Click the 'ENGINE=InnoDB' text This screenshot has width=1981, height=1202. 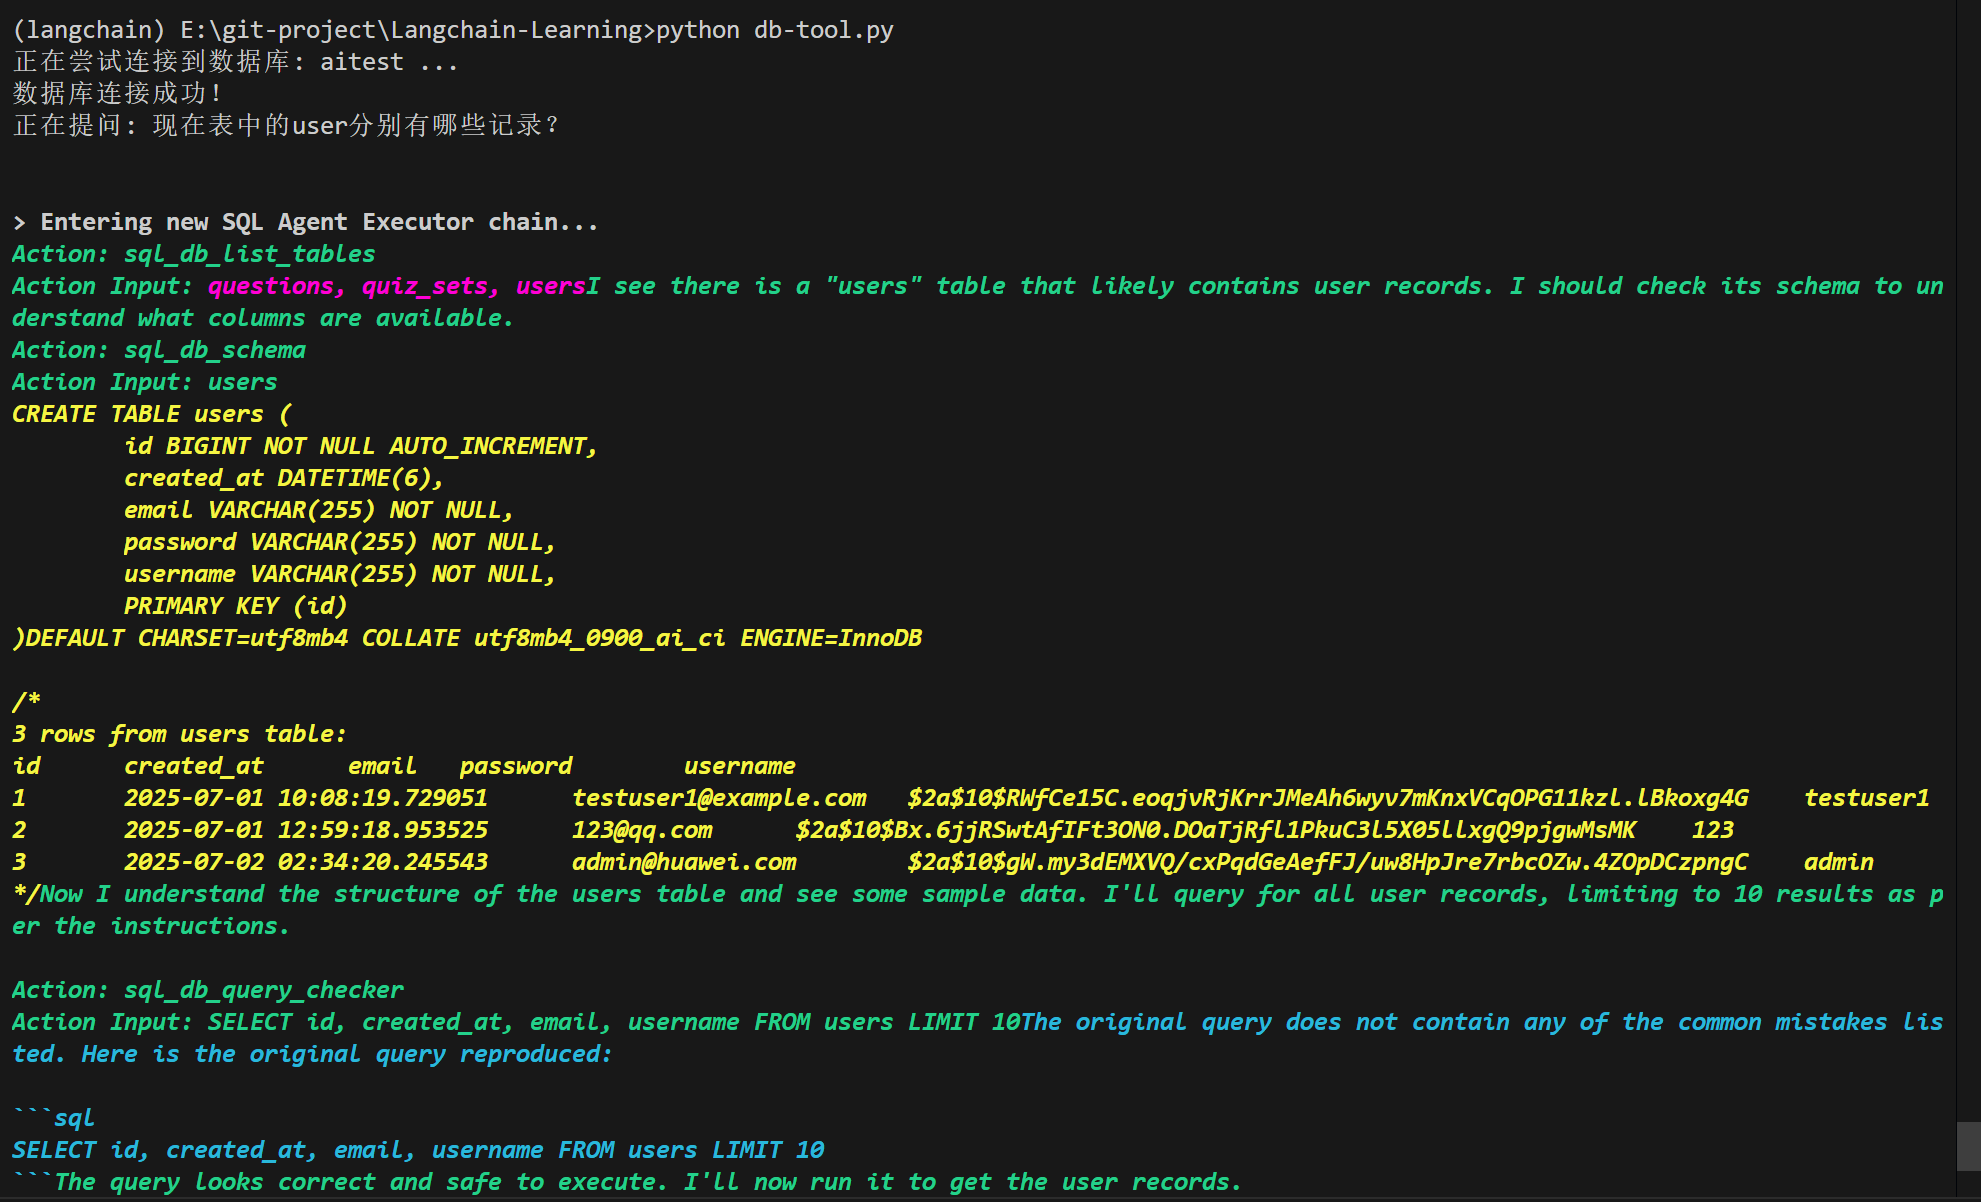pyautogui.click(x=830, y=638)
